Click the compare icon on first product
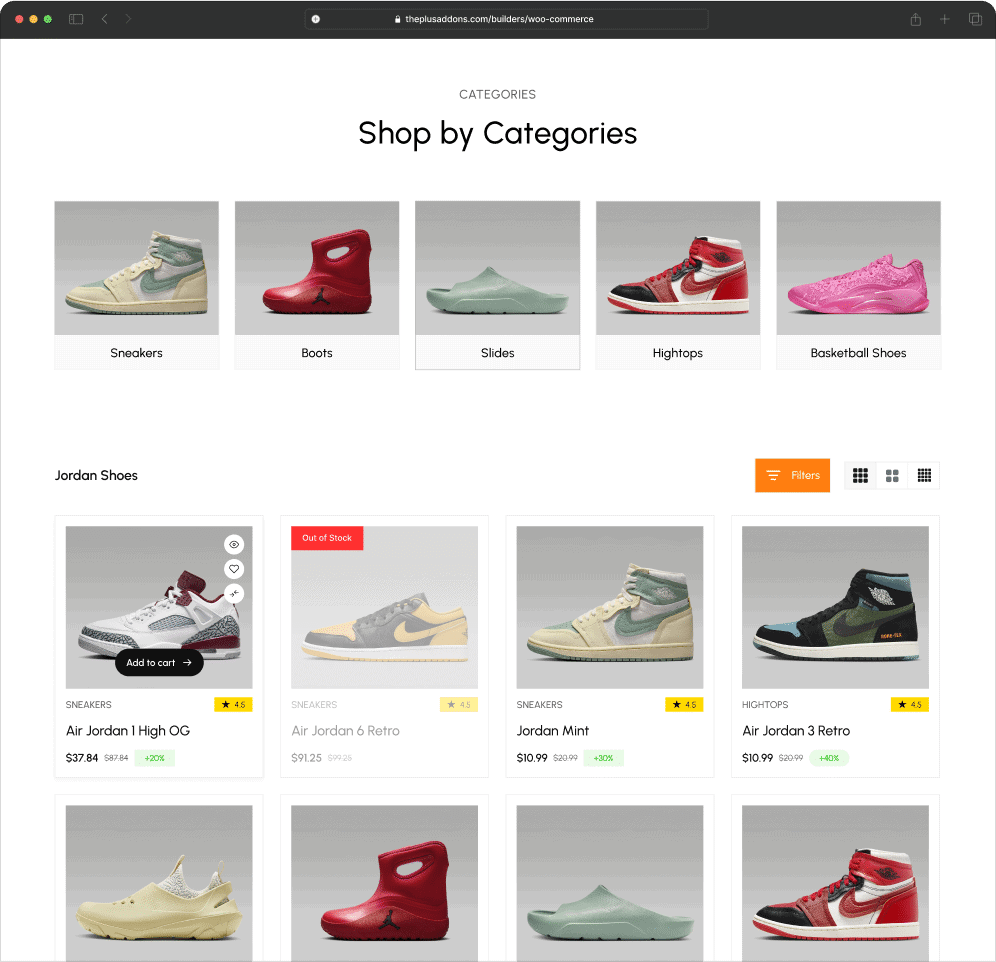This screenshot has height=962, width=996. tap(234, 593)
